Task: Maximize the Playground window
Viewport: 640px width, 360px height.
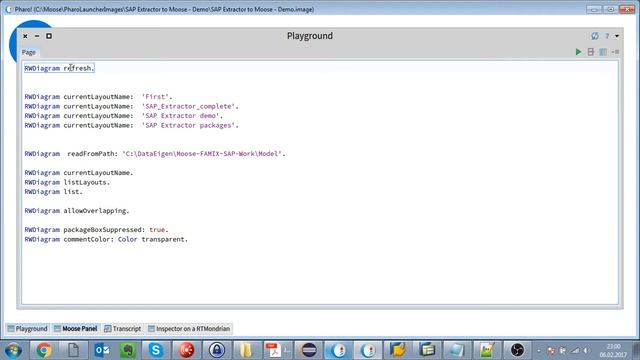Action: [x=49, y=36]
